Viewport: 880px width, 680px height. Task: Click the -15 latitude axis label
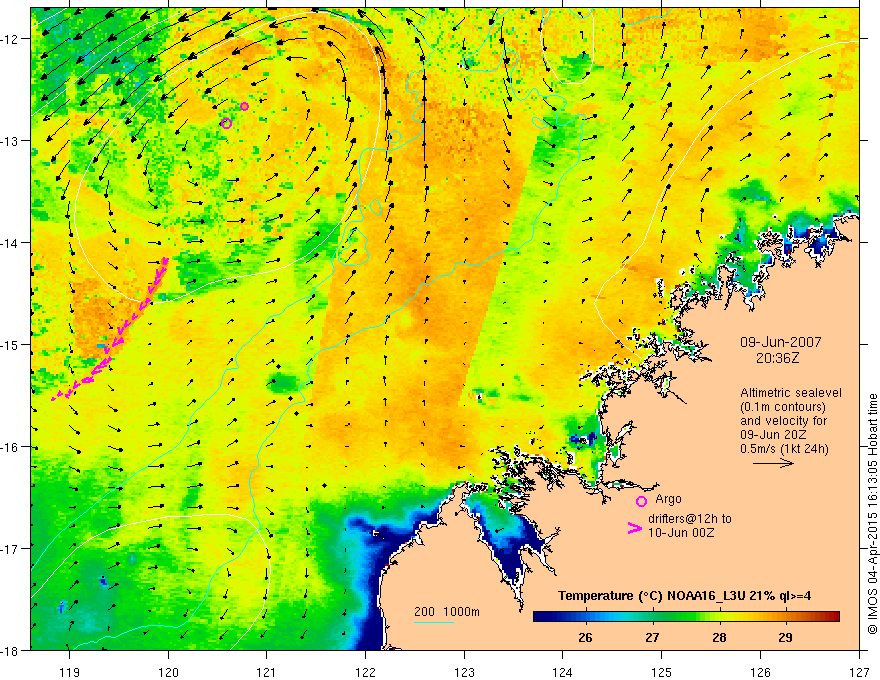pyautogui.click(x=10, y=345)
